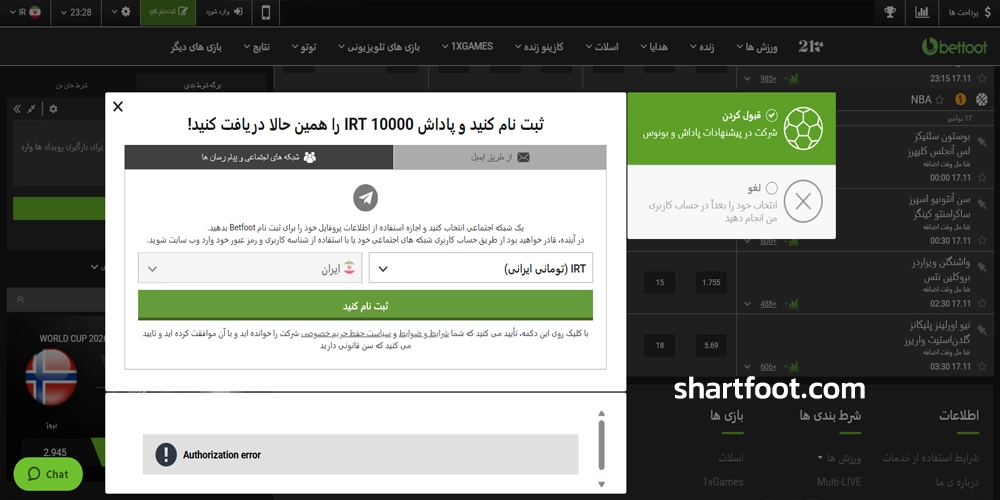The image size is (1000, 500).
Task: Click the dialog scrollbar thumb
Action: 601,445
